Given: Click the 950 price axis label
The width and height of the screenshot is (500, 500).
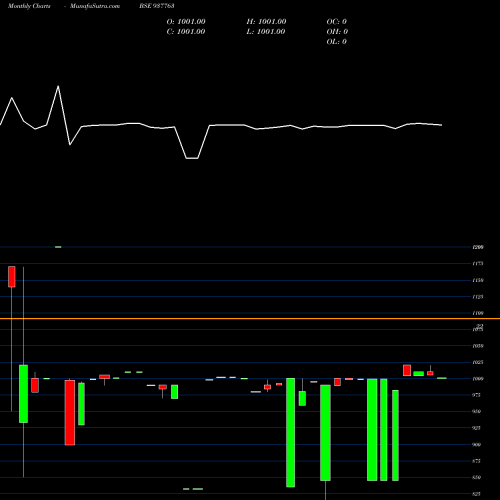Looking at the screenshot, I should click(477, 411).
